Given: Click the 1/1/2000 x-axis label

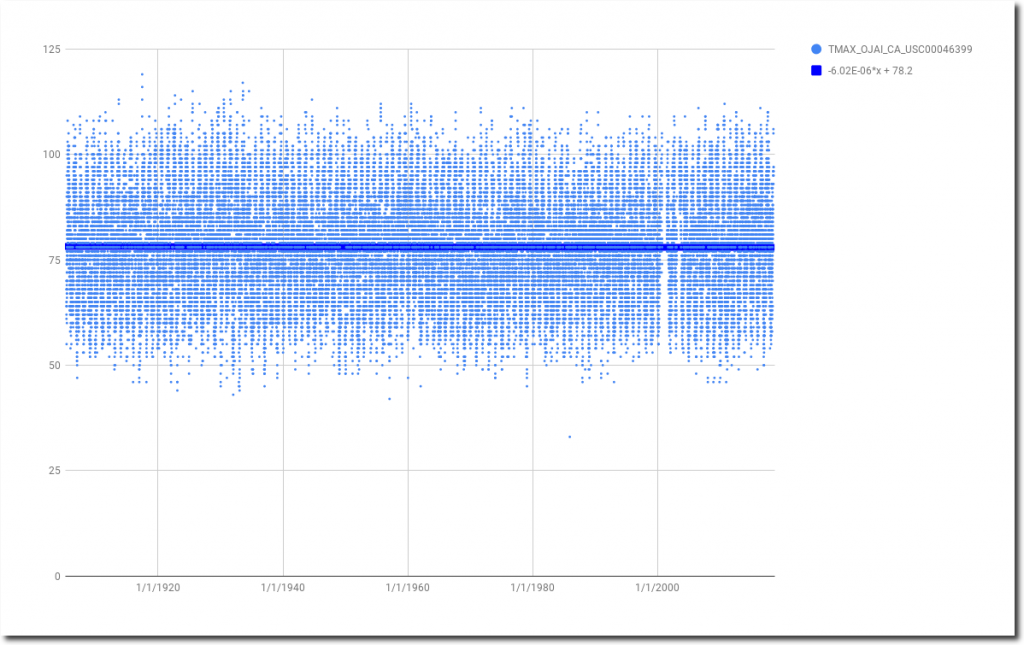Looking at the screenshot, I should [x=657, y=588].
